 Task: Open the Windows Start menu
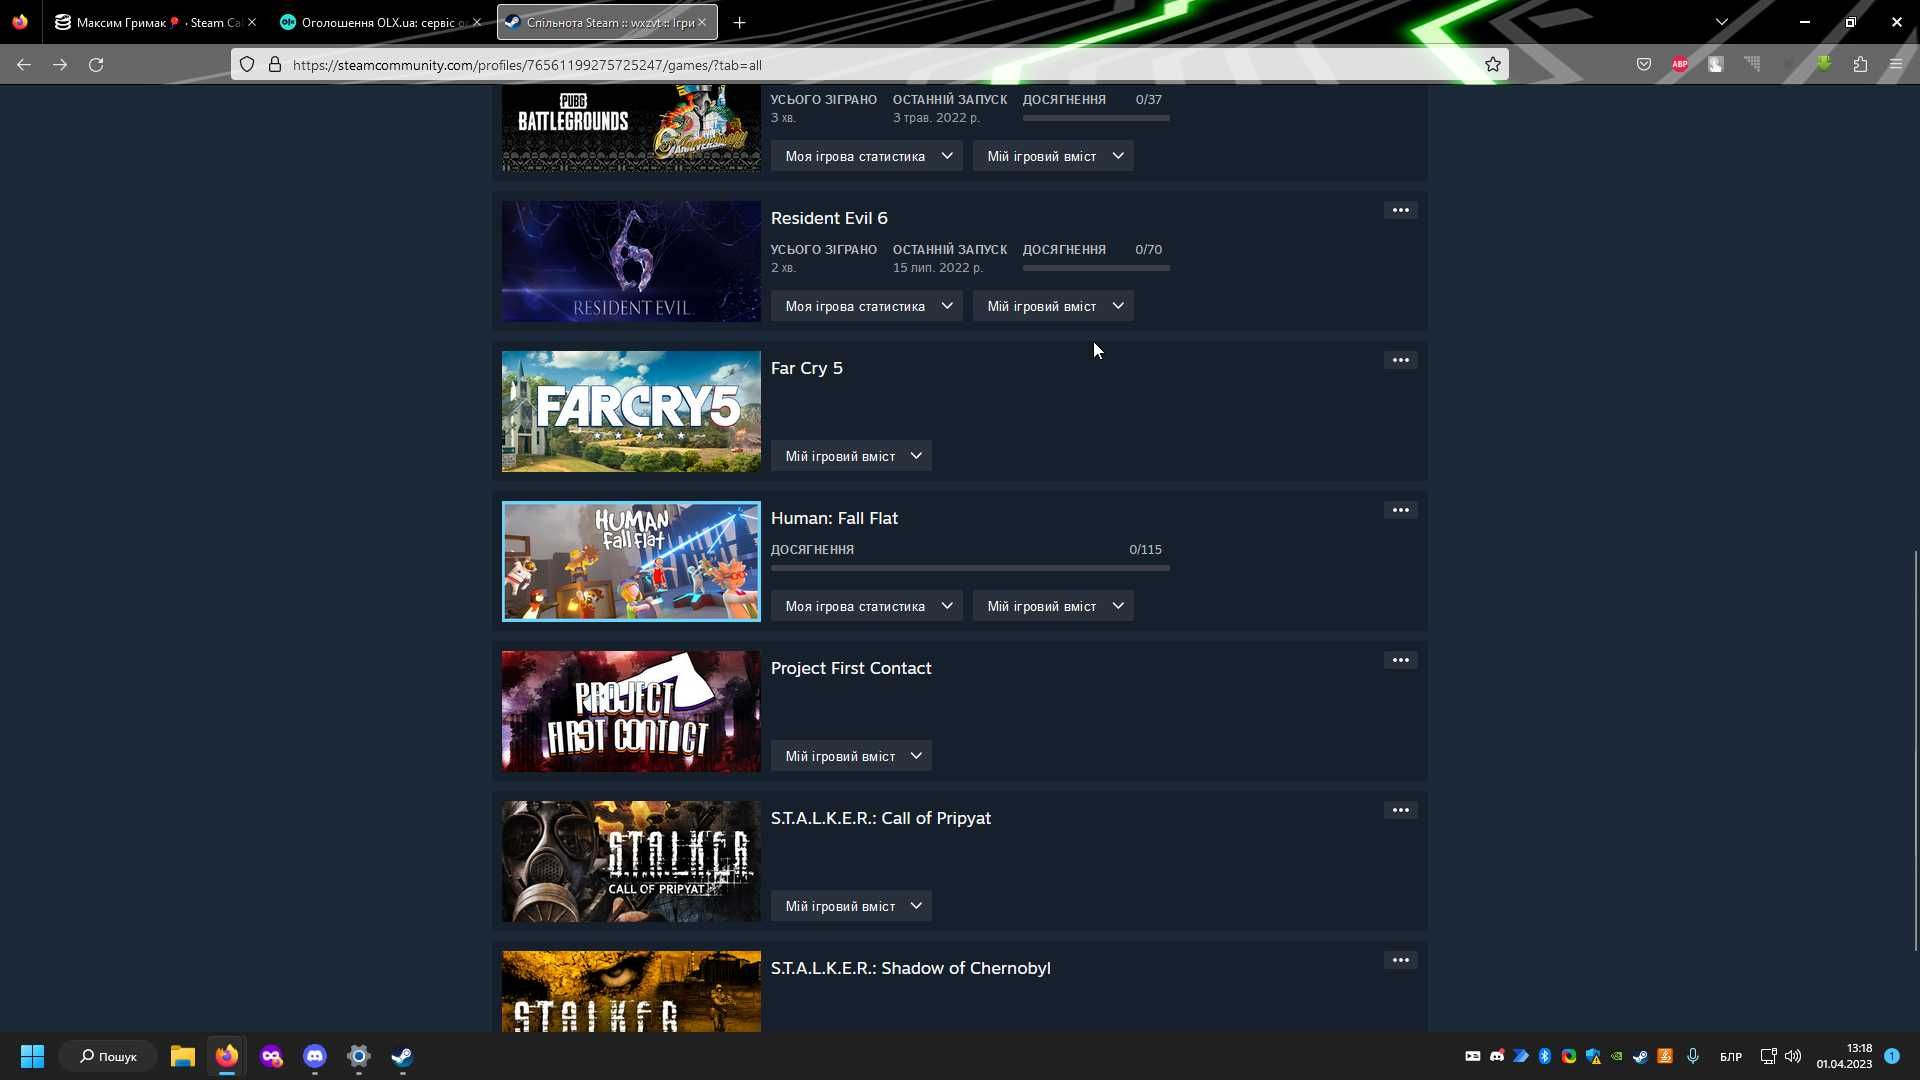point(32,1056)
